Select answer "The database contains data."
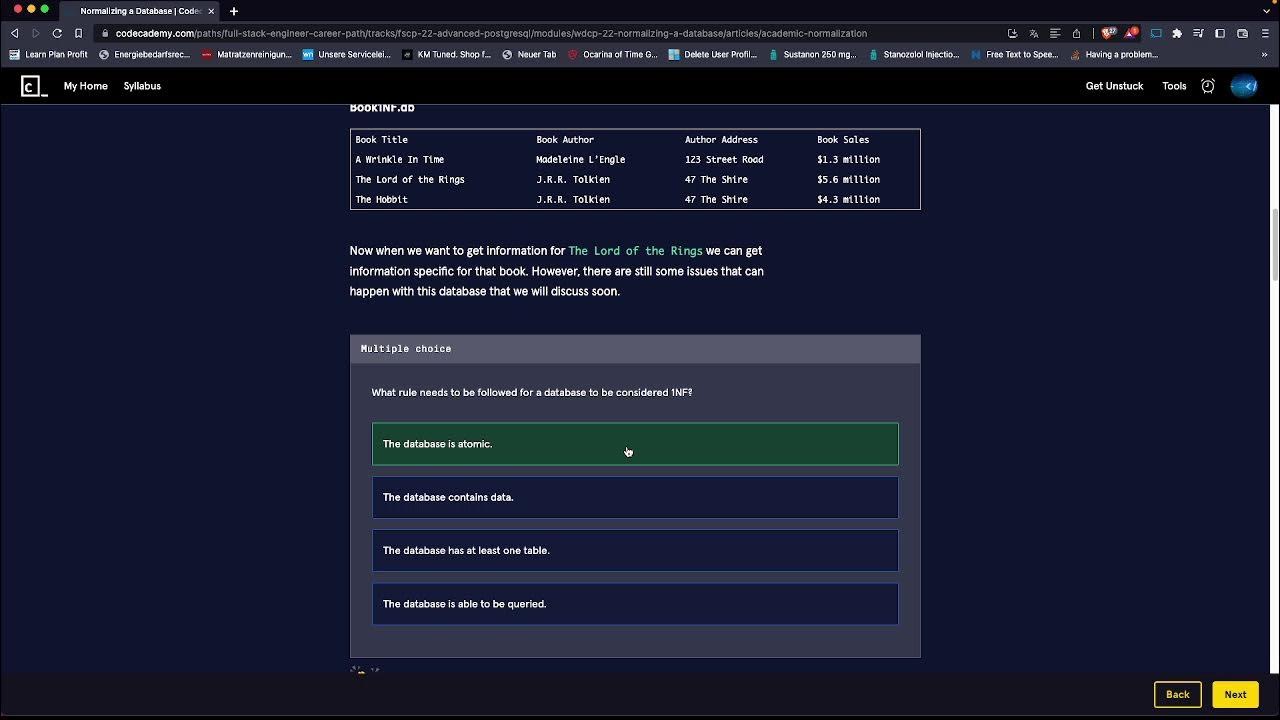Viewport: 1280px width, 720px height. pyautogui.click(x=635, y=497)
